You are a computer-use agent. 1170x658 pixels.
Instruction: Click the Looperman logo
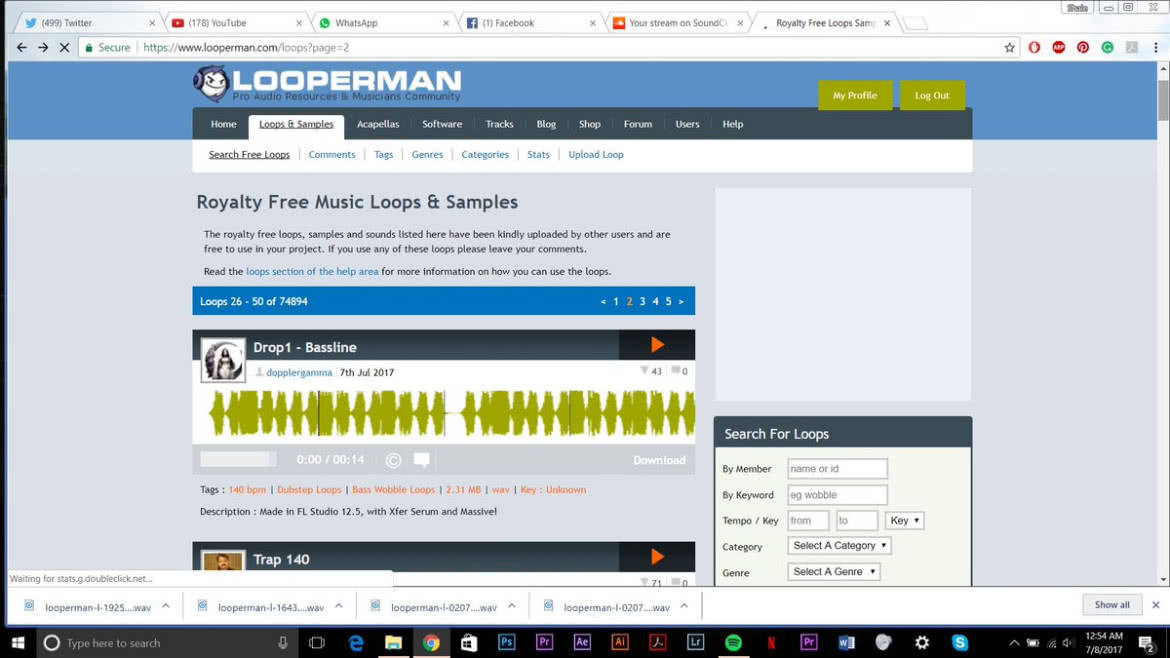327,84
